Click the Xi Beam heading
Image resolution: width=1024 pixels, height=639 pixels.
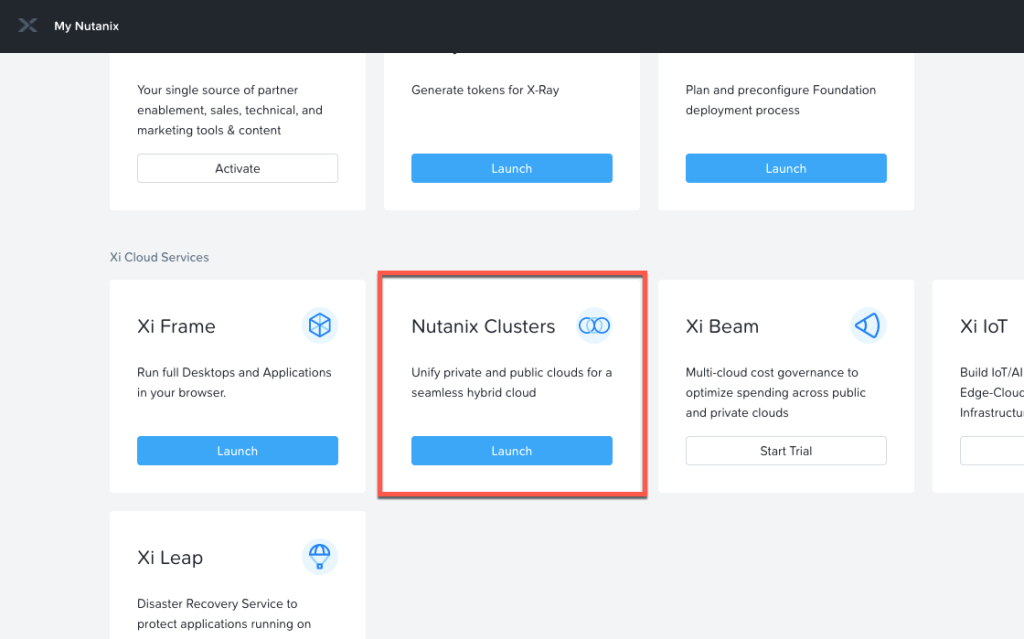coord(722,326)
